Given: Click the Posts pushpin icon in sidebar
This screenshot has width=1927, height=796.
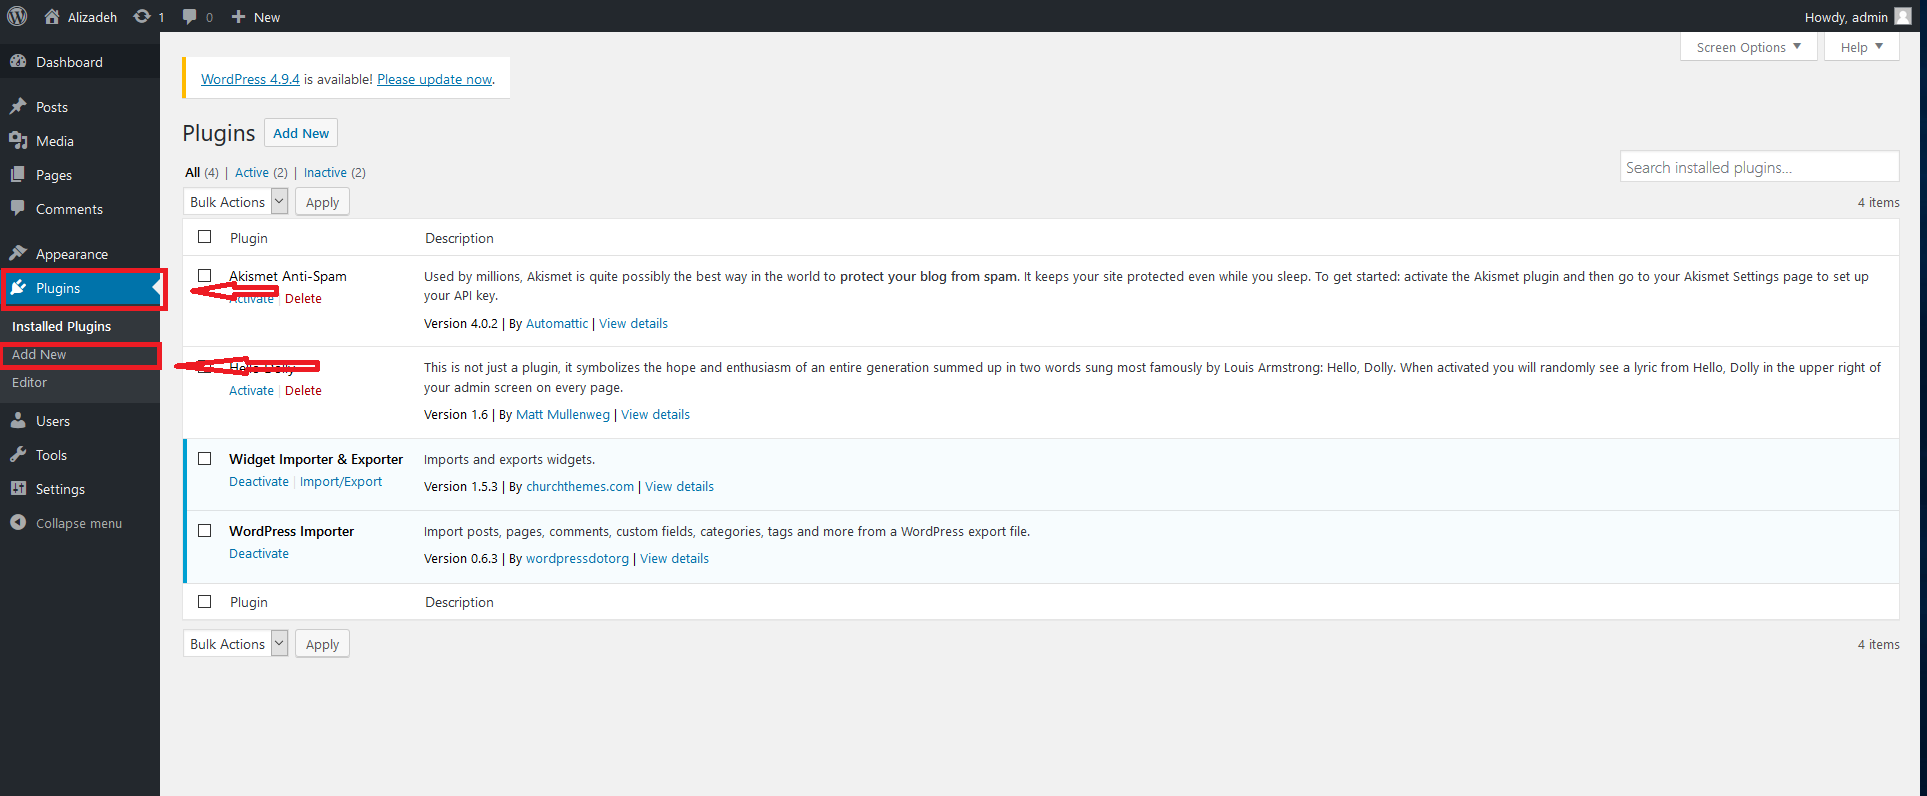Looking at the screenshot, I should pos(18,107).
